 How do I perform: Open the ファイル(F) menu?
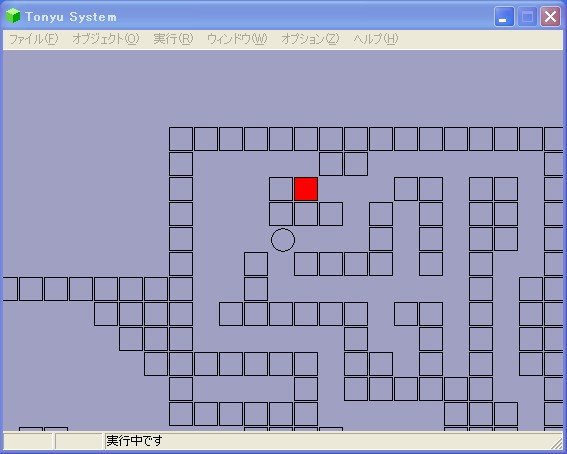point(33,39)
